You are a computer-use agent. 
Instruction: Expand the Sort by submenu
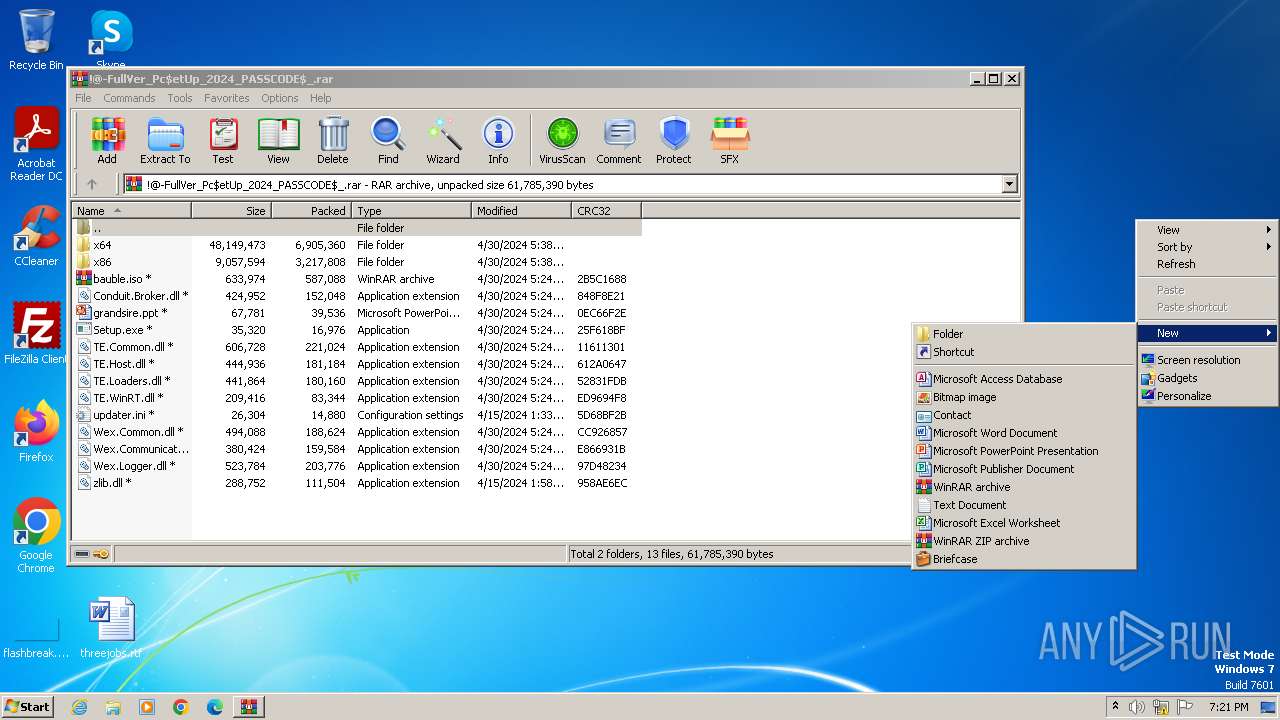pyautogui.click(x=1207, y=247)
